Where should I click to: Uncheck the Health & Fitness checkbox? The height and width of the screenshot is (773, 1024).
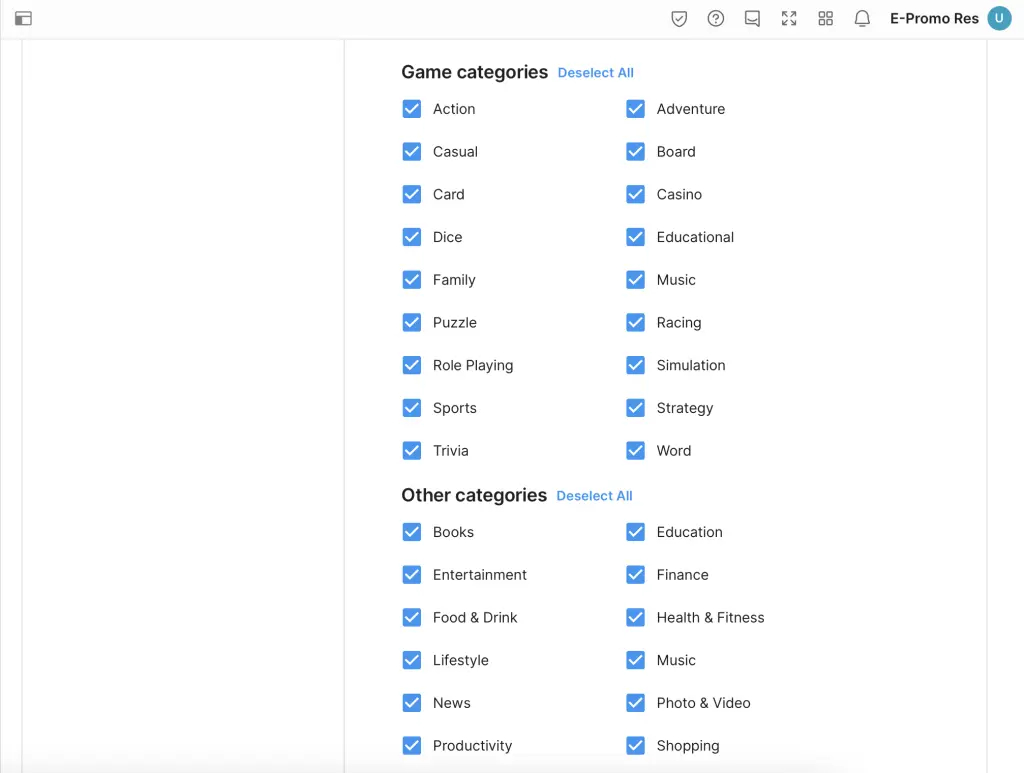635,618
